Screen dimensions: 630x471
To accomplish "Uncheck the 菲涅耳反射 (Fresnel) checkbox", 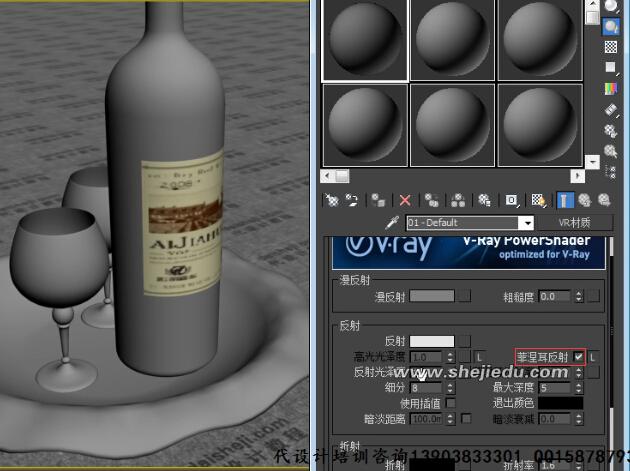I will tap(579, 356).
